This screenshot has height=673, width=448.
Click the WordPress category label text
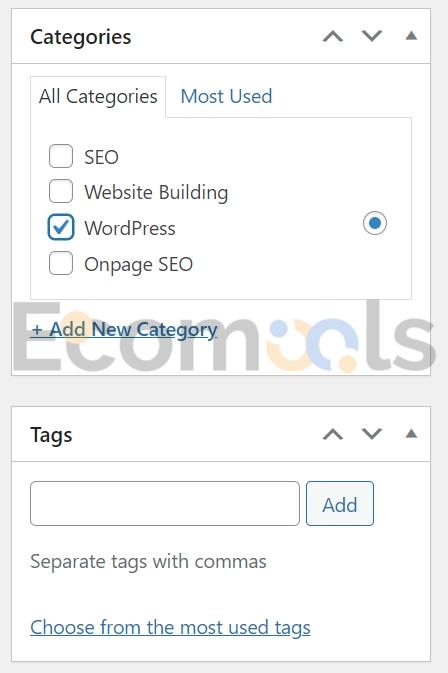point(130,228)
